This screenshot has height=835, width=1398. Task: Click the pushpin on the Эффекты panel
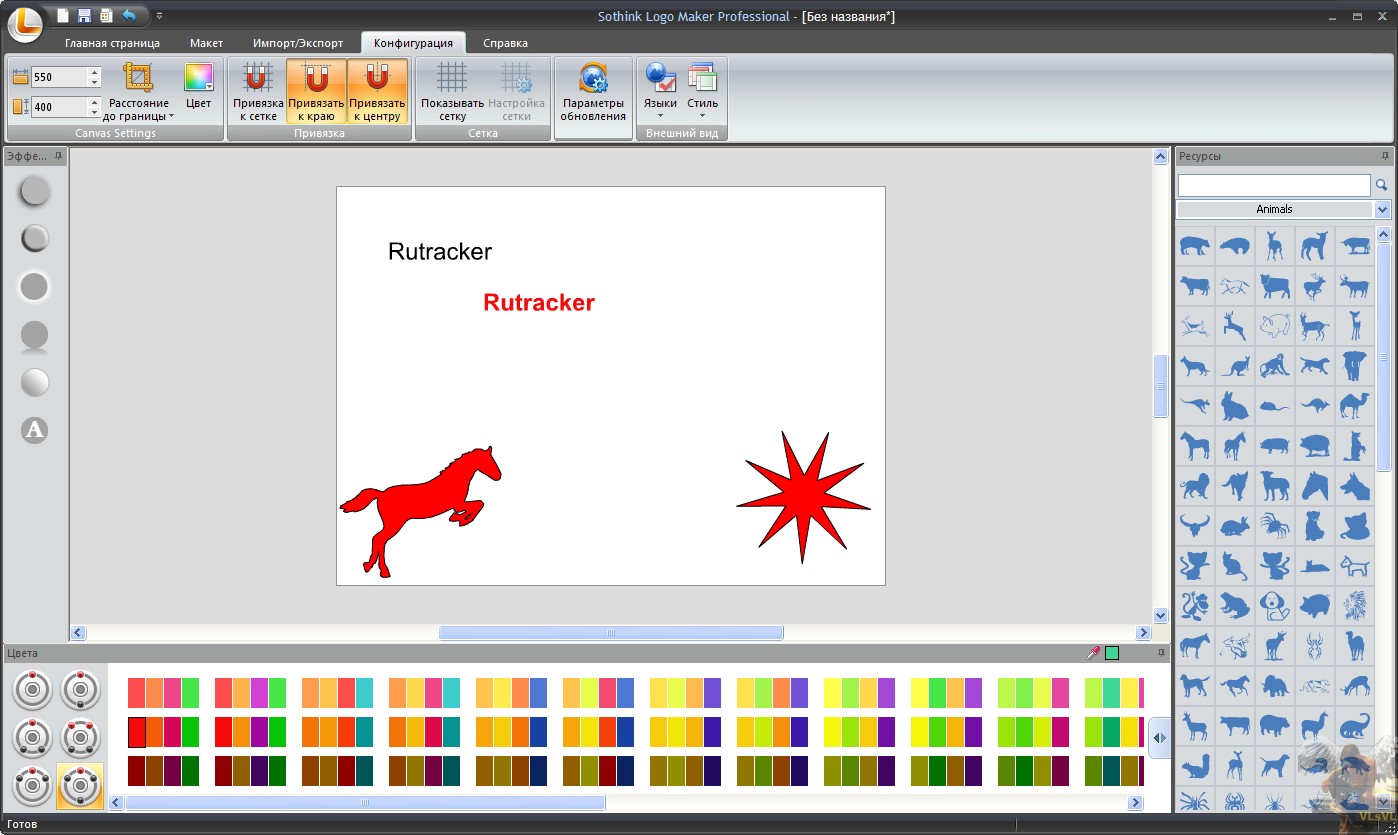tap(60, 156)
